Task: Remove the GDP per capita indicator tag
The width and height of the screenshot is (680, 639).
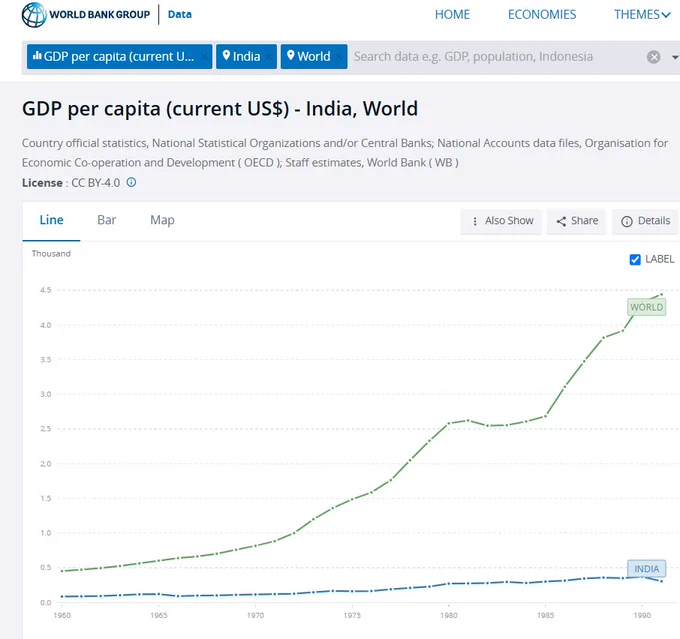Action: 204,56
